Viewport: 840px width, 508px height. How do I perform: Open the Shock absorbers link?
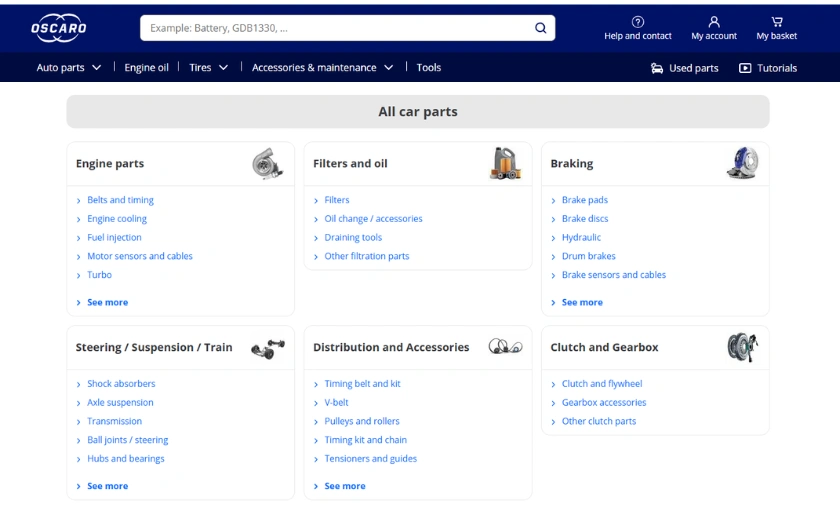121,384
